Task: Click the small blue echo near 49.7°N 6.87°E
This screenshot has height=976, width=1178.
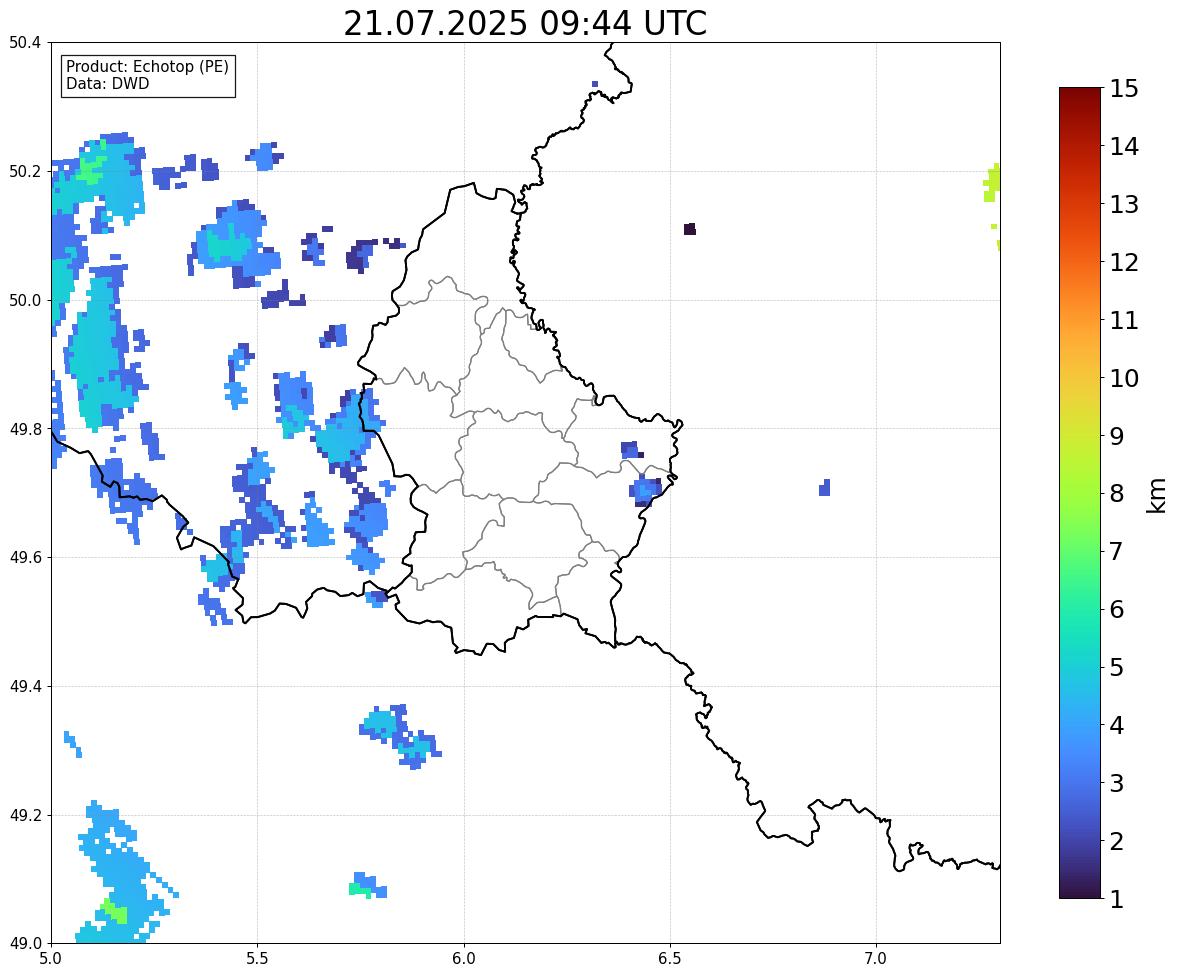Action: [x=825, y=488]
